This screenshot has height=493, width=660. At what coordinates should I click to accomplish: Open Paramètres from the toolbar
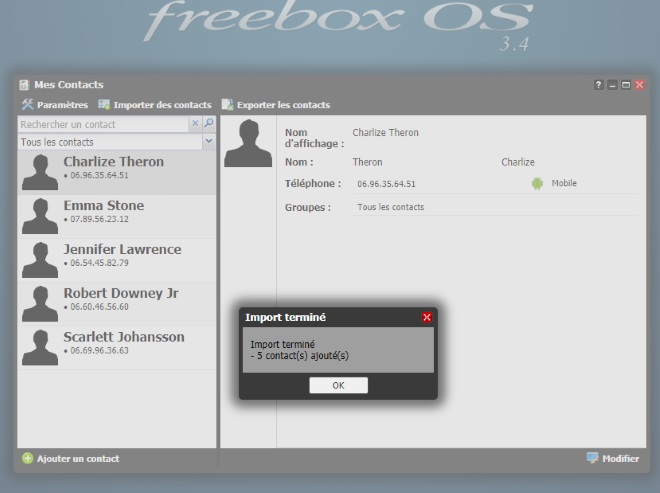tap(54, 105)
